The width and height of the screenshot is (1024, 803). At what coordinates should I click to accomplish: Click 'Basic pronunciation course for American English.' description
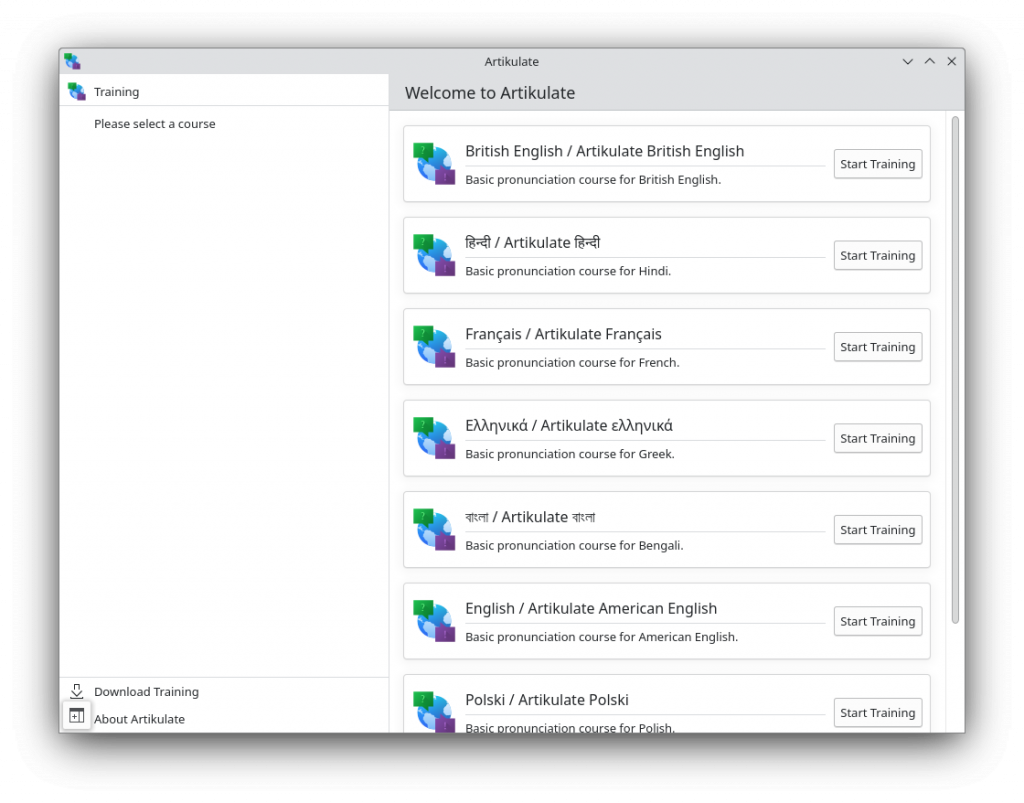tap(601, 637)
